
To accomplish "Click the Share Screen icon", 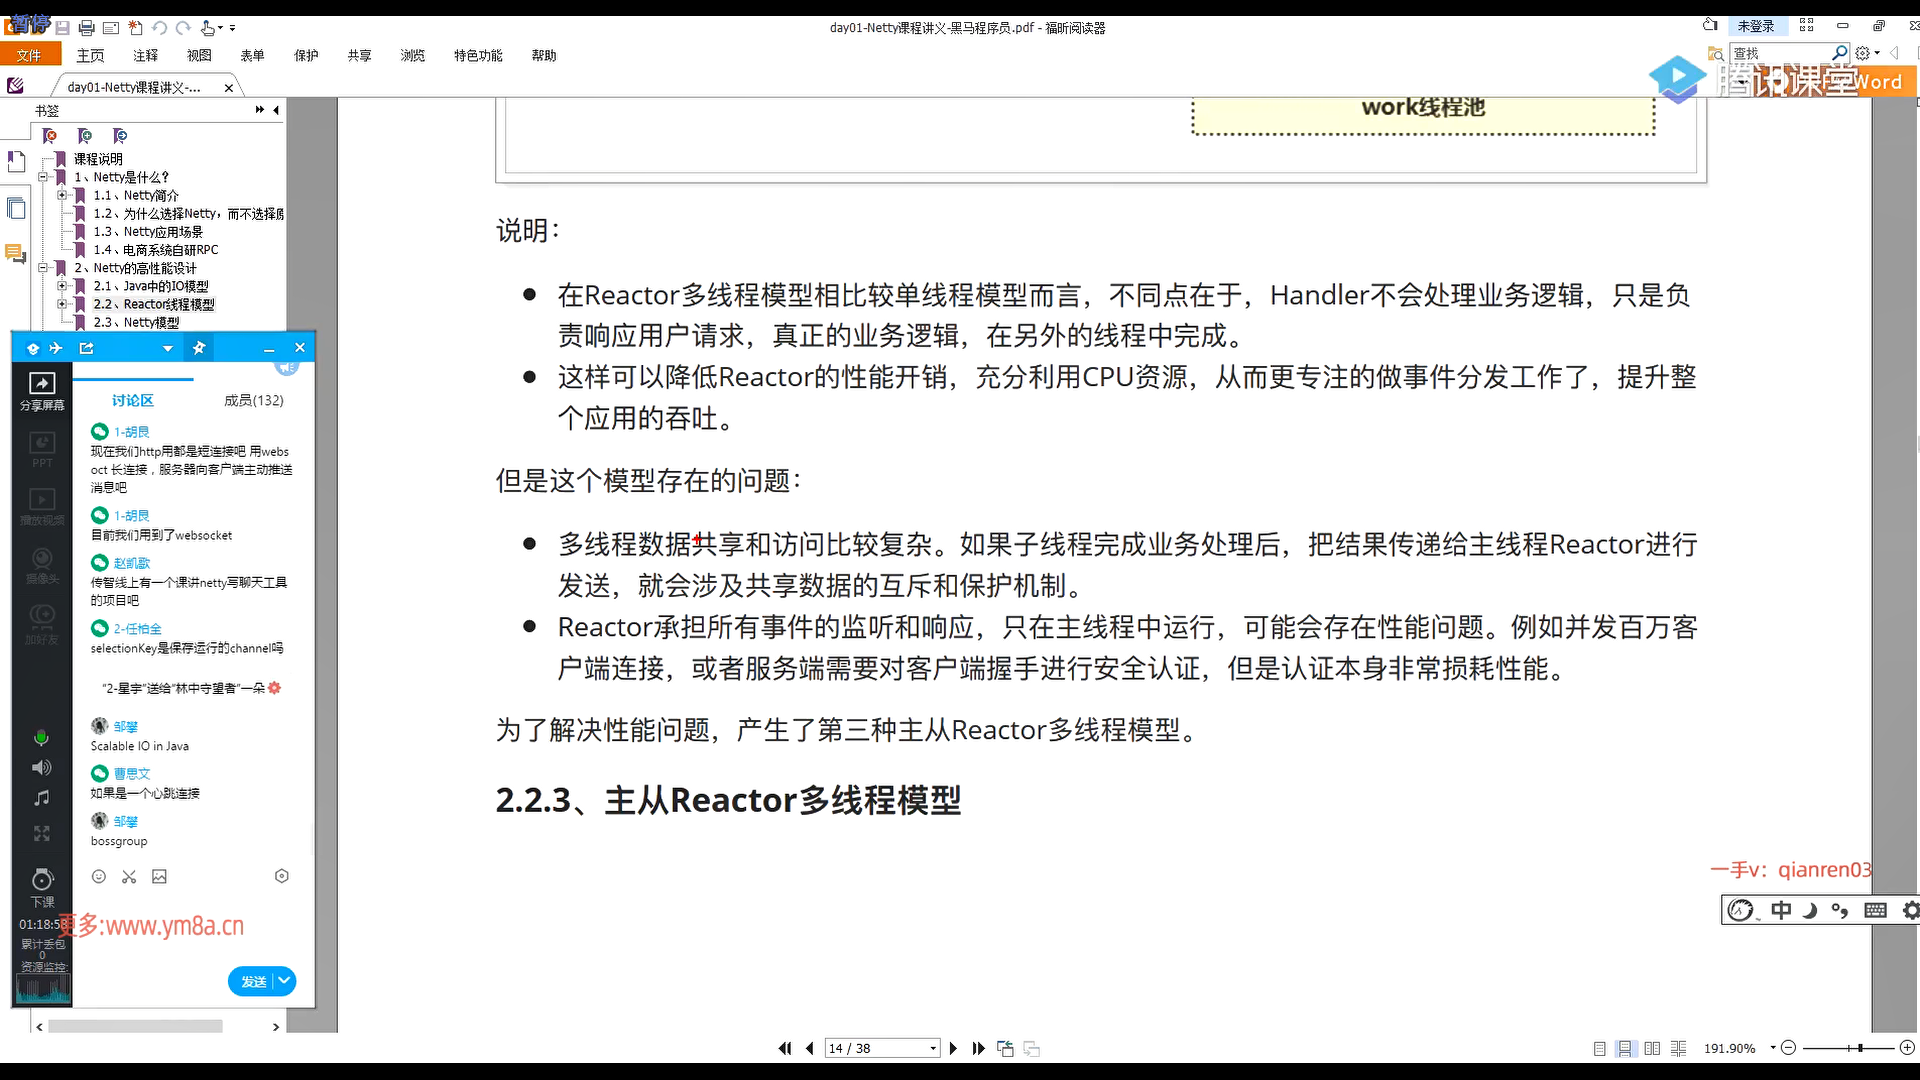I will point(42,384).
